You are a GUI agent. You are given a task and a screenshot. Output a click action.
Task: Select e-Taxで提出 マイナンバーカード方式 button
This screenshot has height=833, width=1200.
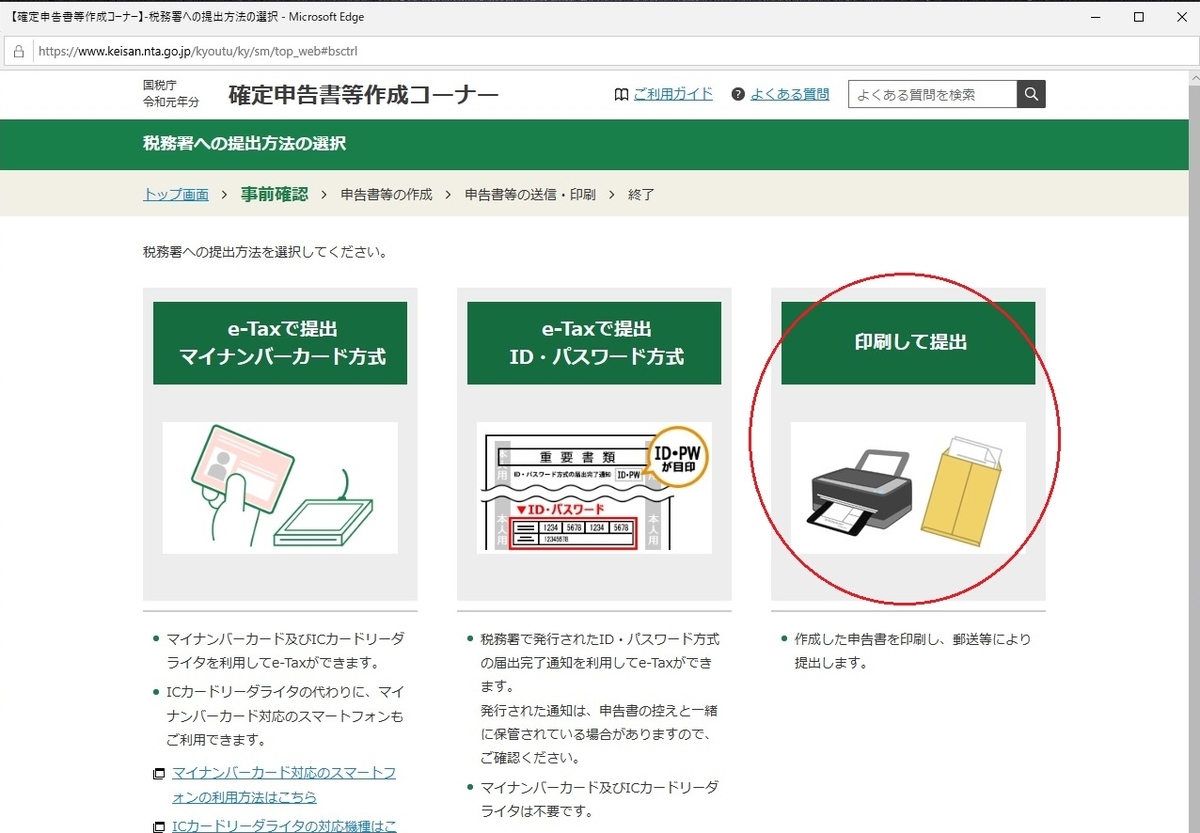(x=280, y=343)
